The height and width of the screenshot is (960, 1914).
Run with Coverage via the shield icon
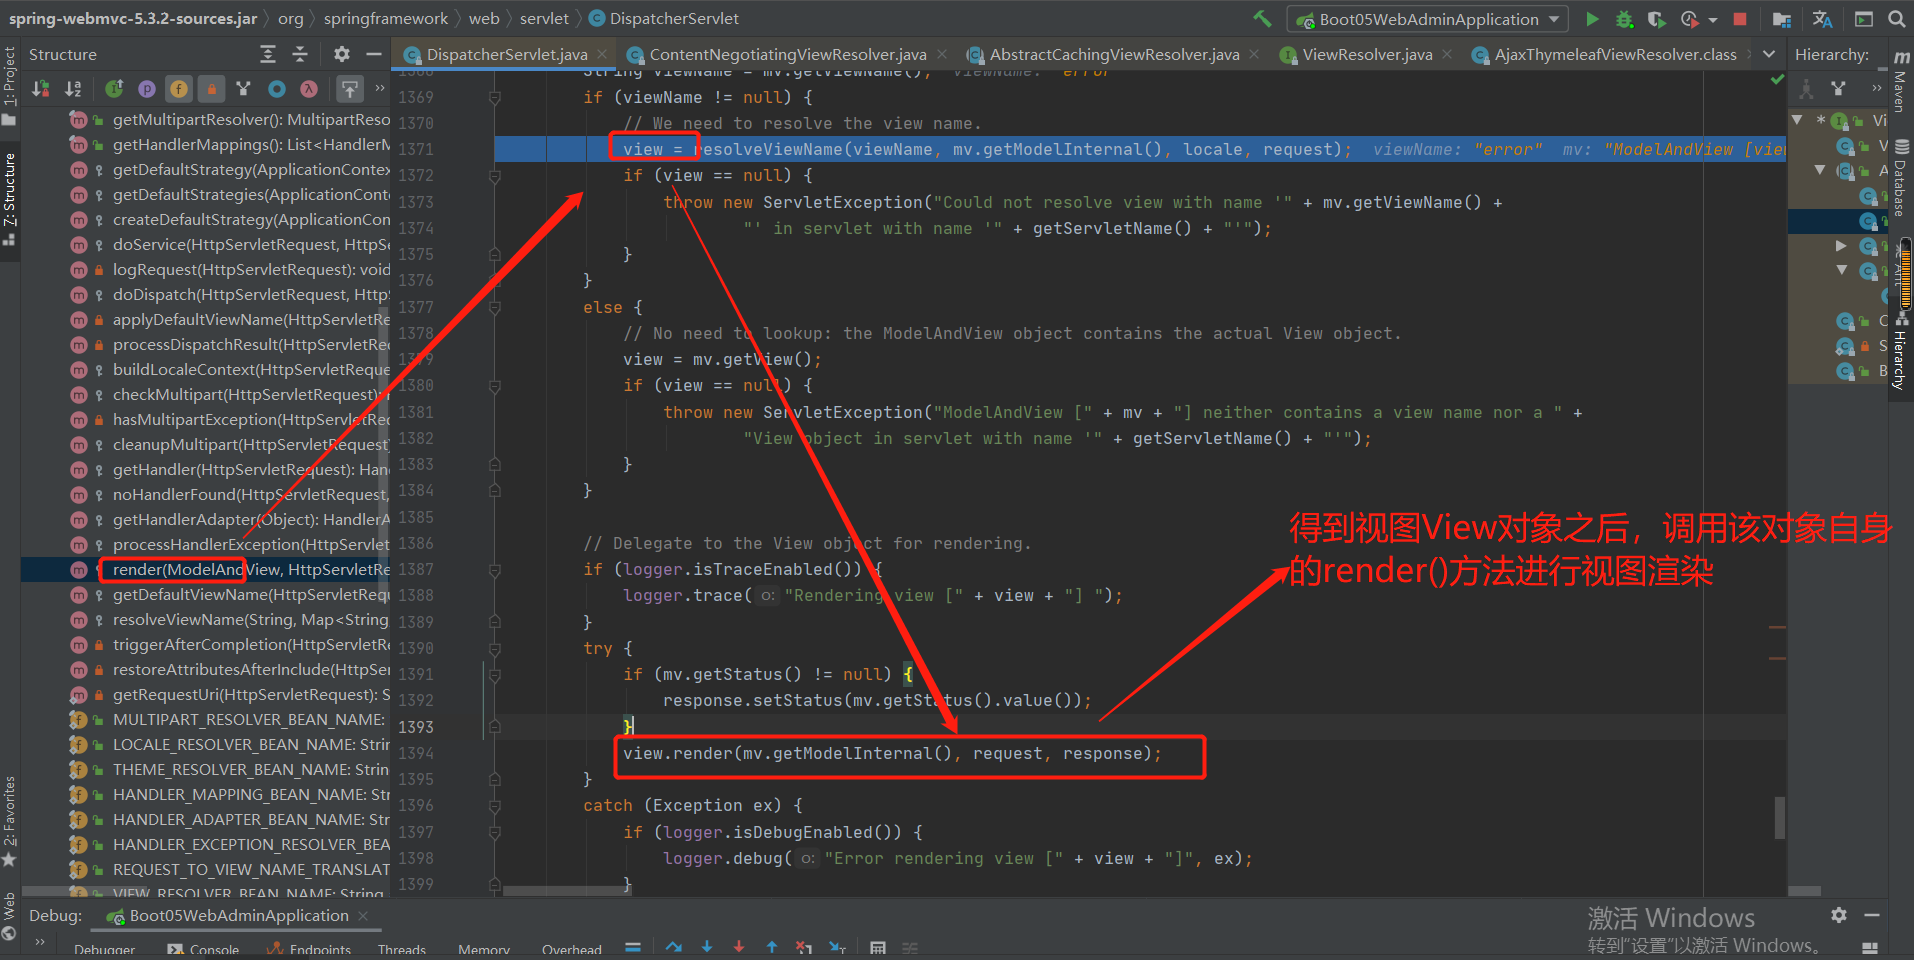pos(1656,19)
